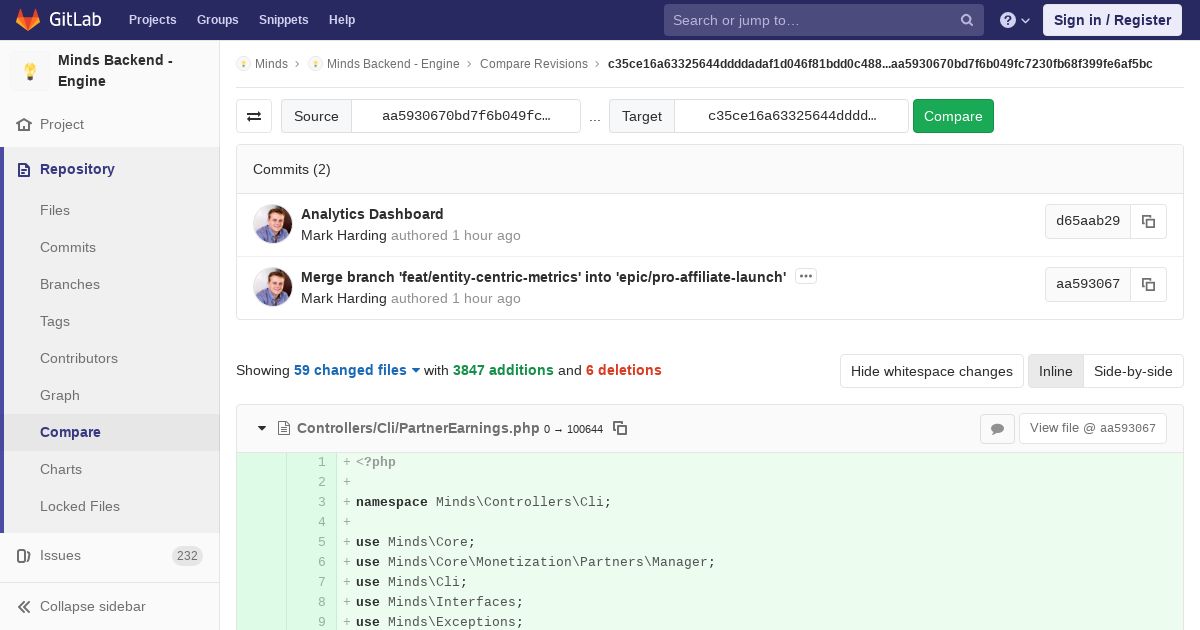Copy commit SHA aa593067
Viewport: 1200px width, 630px height.
point(1148,284)
